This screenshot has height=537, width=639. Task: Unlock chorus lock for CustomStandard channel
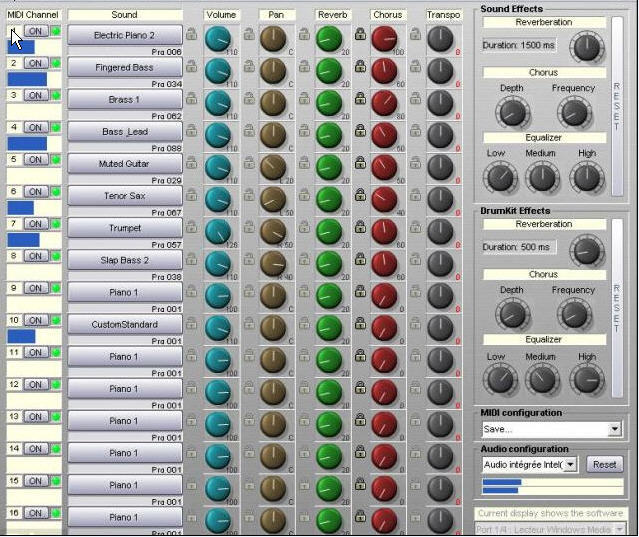[x=360, y=324]
